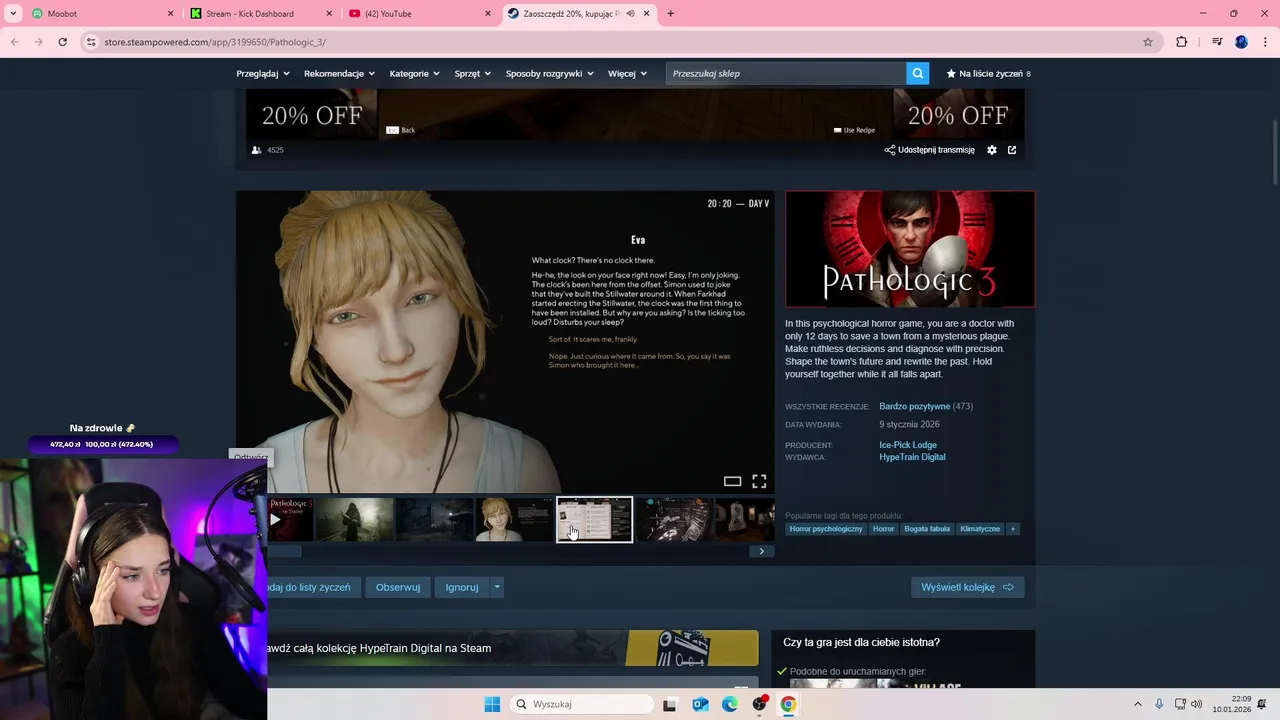View site information icon in address bar

pos(91,42)
